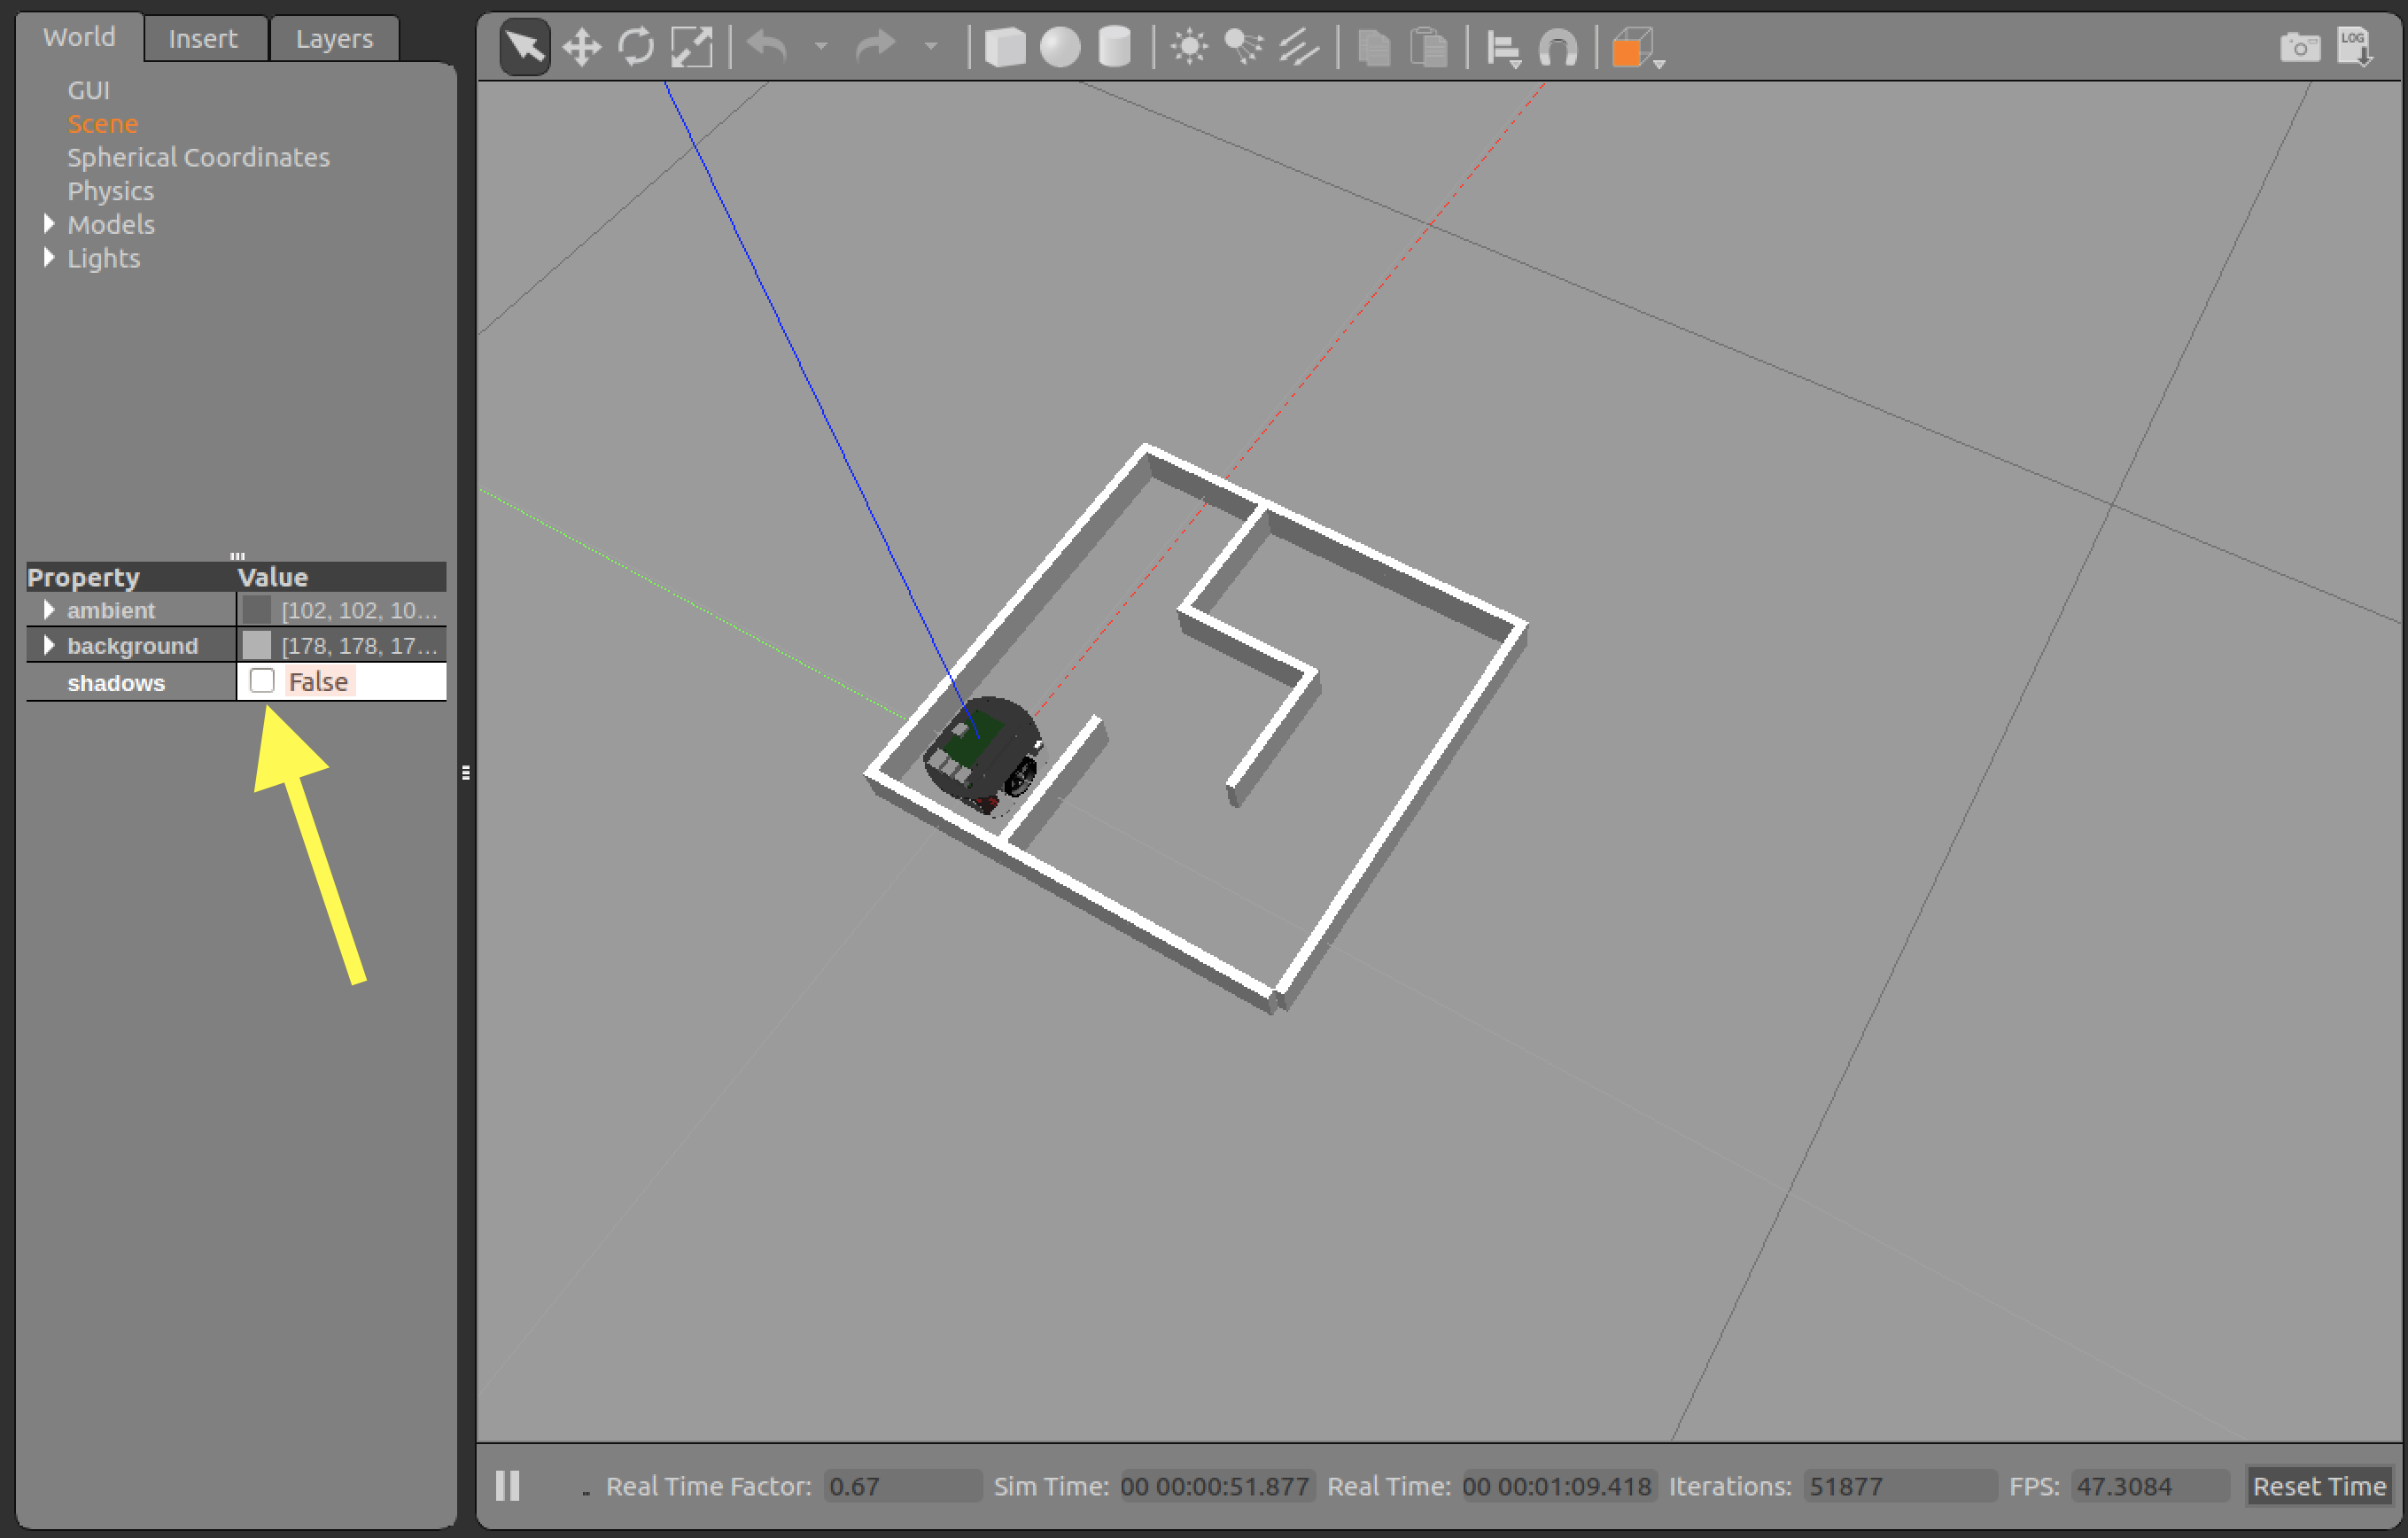Click the copy icon in toolbar
The height and width of the screenshot is (1538, 2408).
pos(1374,47)
